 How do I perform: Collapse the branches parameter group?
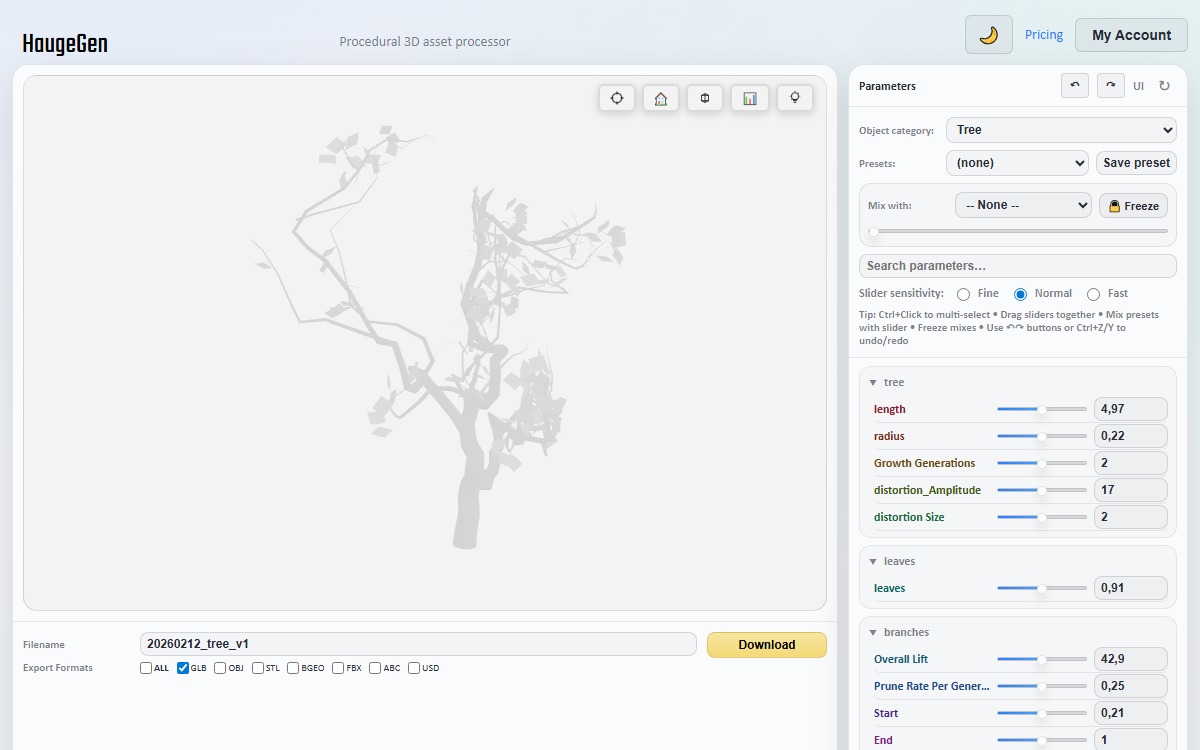(x=873, y=632)
